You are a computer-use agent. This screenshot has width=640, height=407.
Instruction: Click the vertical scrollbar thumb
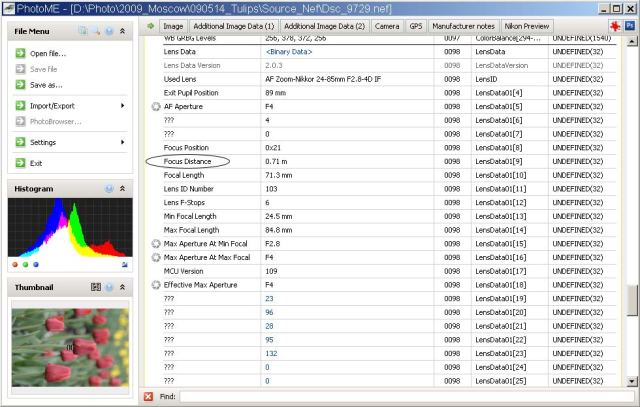631,300
